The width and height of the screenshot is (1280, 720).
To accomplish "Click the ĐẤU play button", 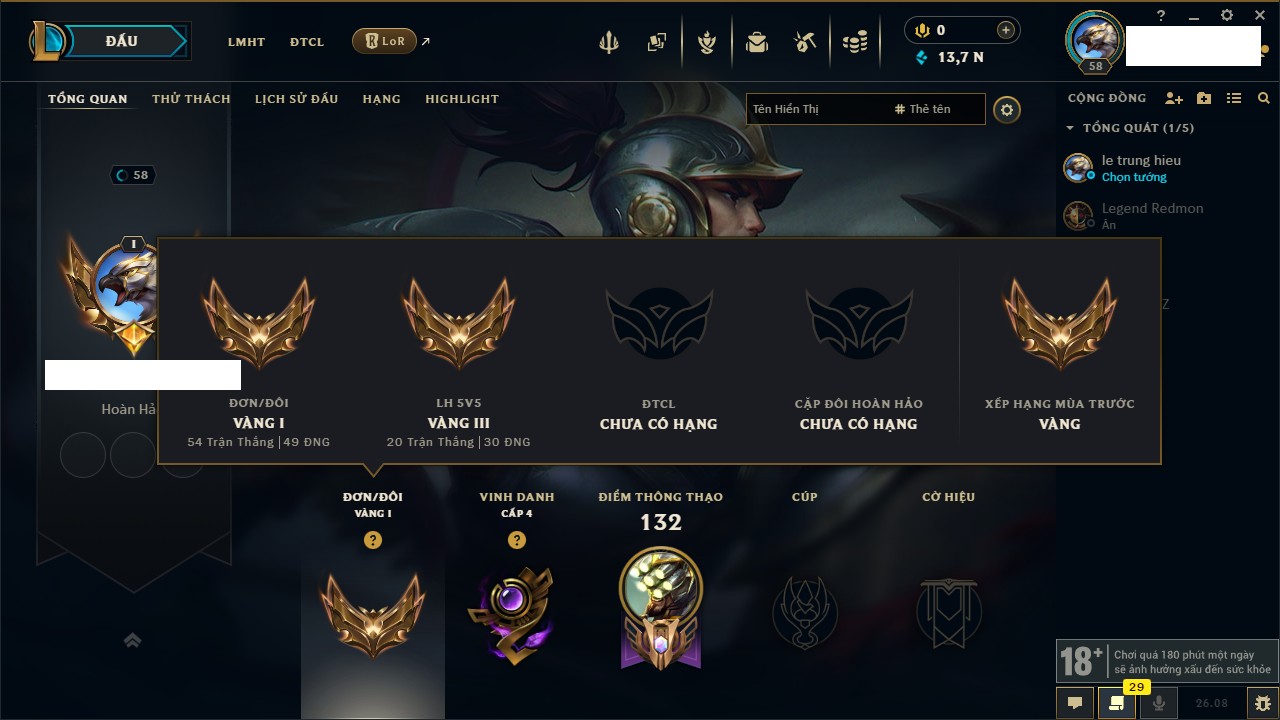I will click(121, 41).
